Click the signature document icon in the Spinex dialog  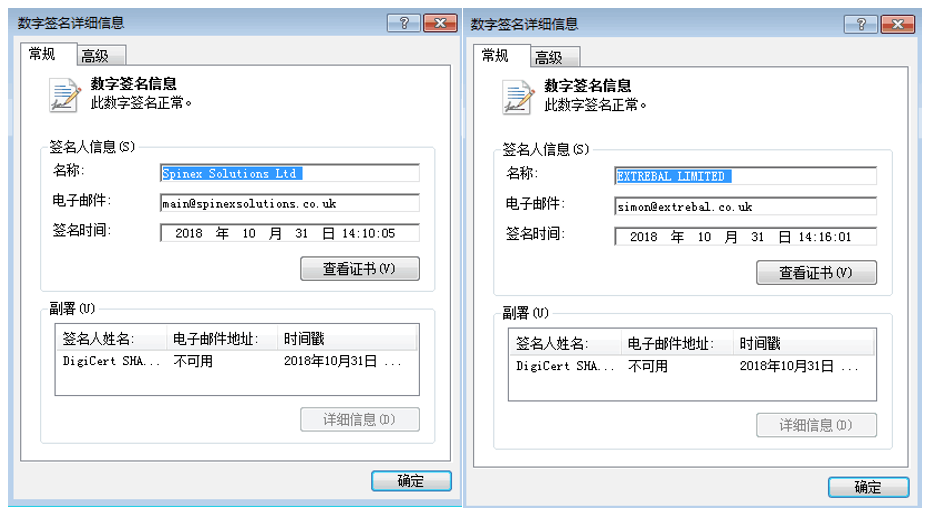tap(65, 95)
